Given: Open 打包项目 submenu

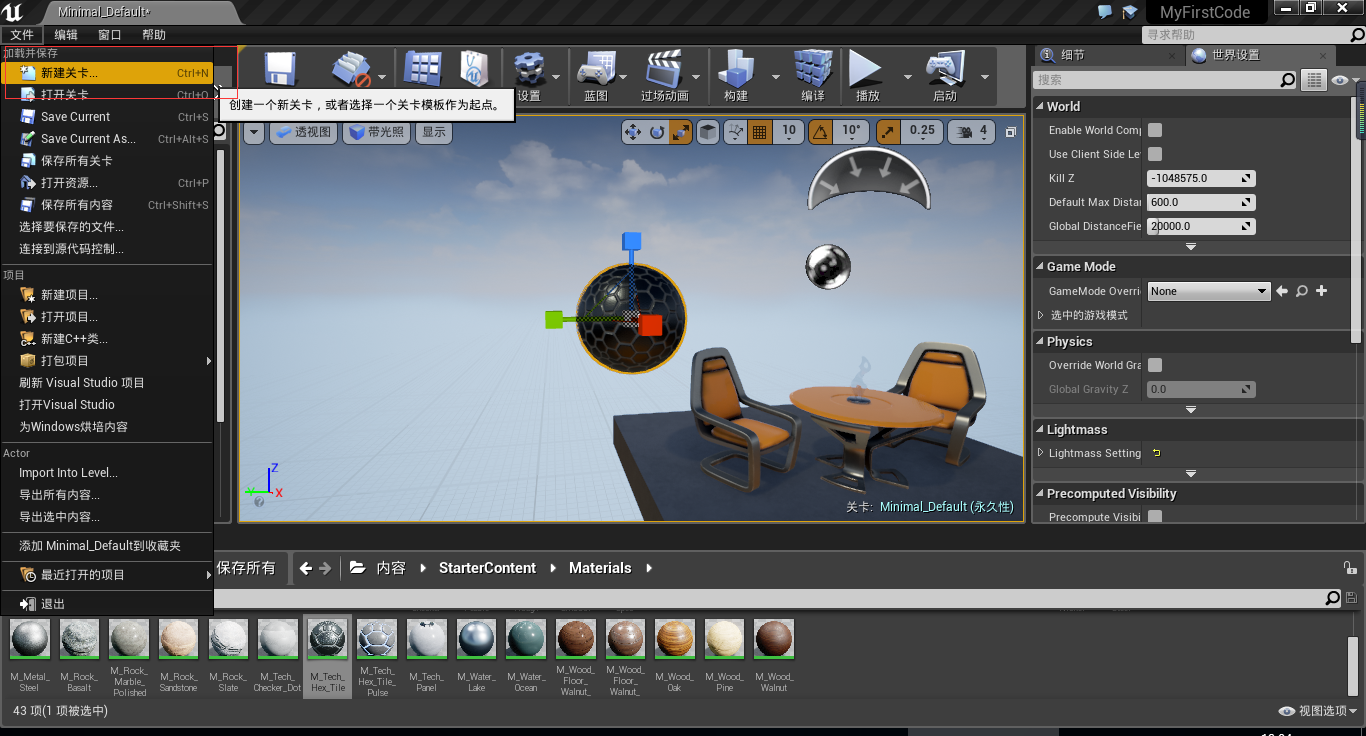Looking at the screenshot, I should 107,360.
